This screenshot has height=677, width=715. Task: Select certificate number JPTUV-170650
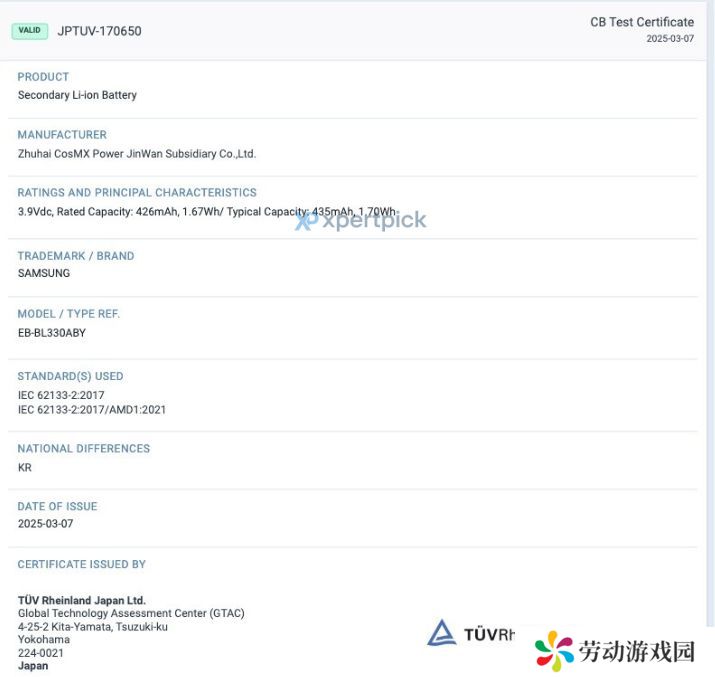click(99, 31)
